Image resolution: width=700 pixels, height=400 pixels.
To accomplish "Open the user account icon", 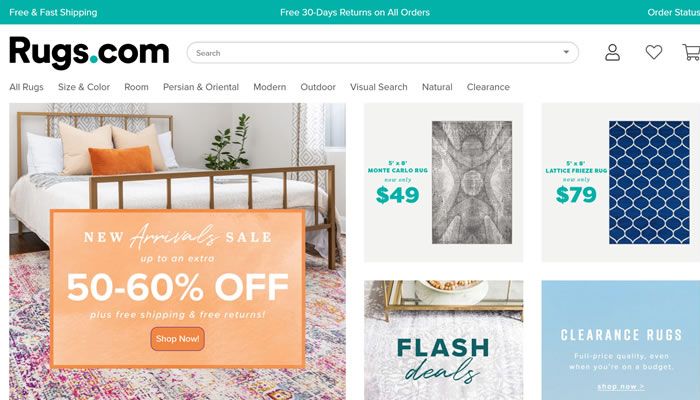I will click(612, 52).
